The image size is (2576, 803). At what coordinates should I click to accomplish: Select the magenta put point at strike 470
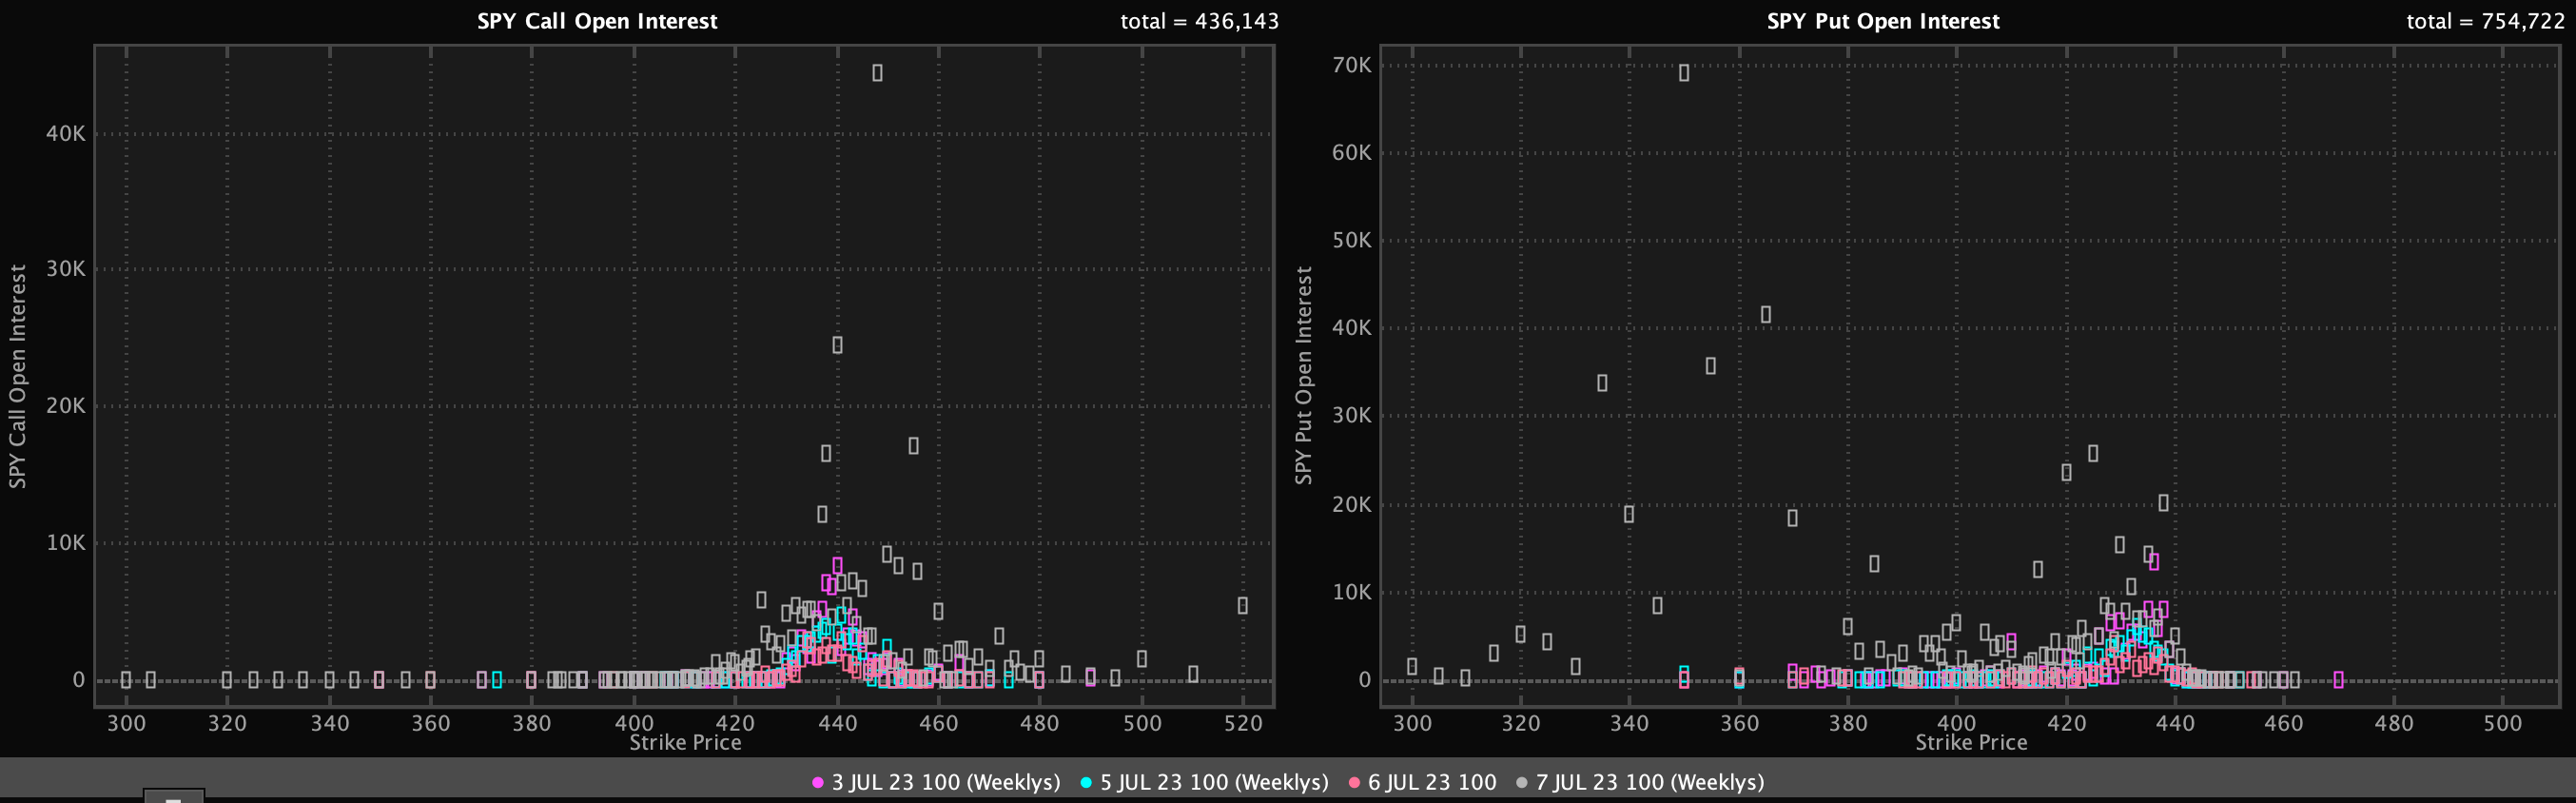[x=2338, y=680]
